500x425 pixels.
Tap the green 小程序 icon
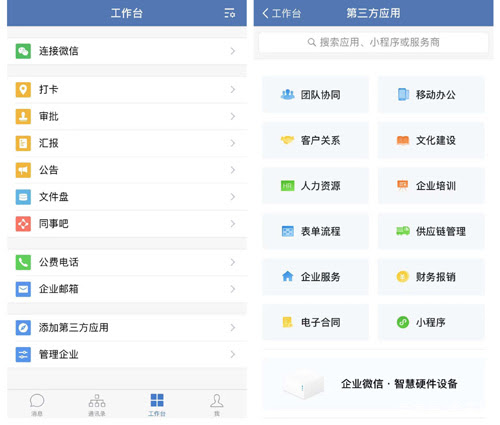[403, 322]
